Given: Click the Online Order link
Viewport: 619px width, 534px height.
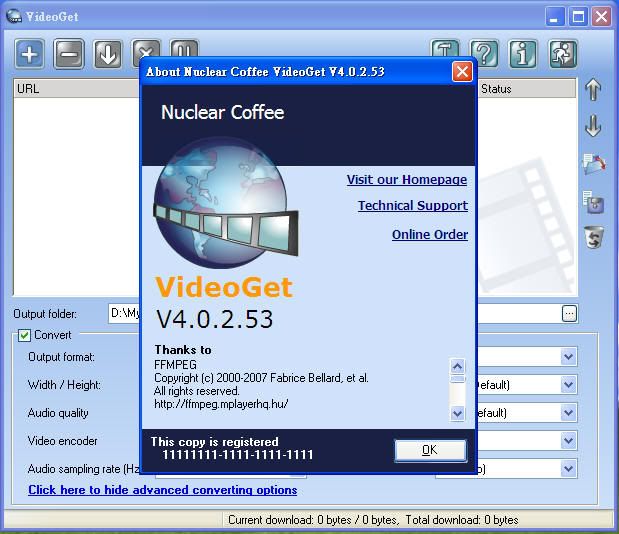Looking at the screenshot, I should (430, 235).
